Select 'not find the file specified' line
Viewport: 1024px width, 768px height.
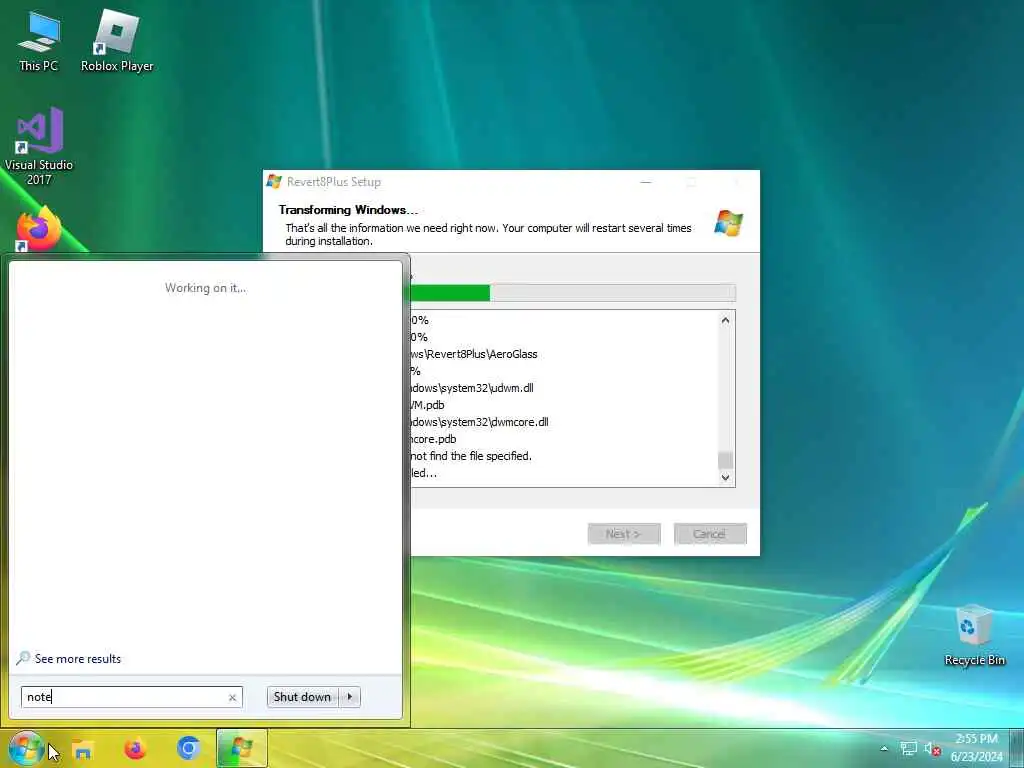tap(471, 456)
